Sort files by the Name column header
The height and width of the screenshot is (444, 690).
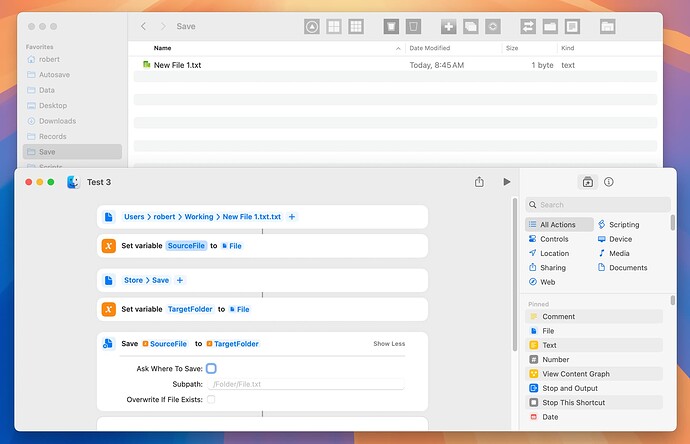tap(162, 48)
